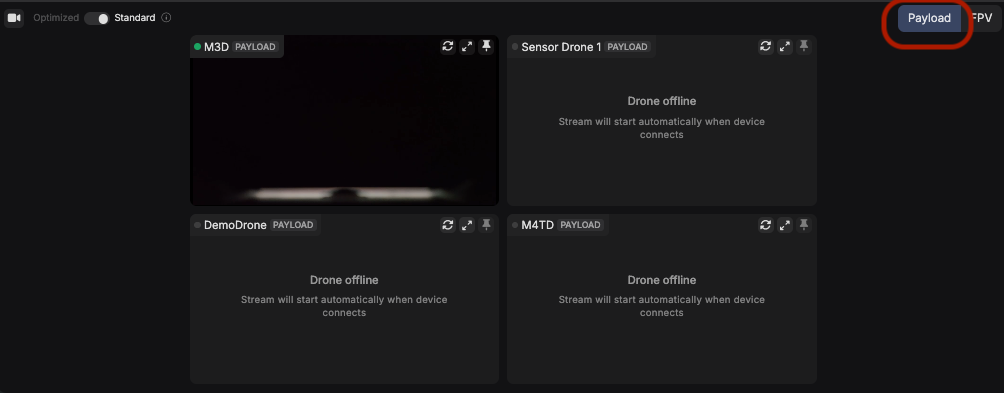Pin the DemoDrone tile
The width and height of the screenshot is (1004, 393).
pyautogui.click(x=486, y=225)
